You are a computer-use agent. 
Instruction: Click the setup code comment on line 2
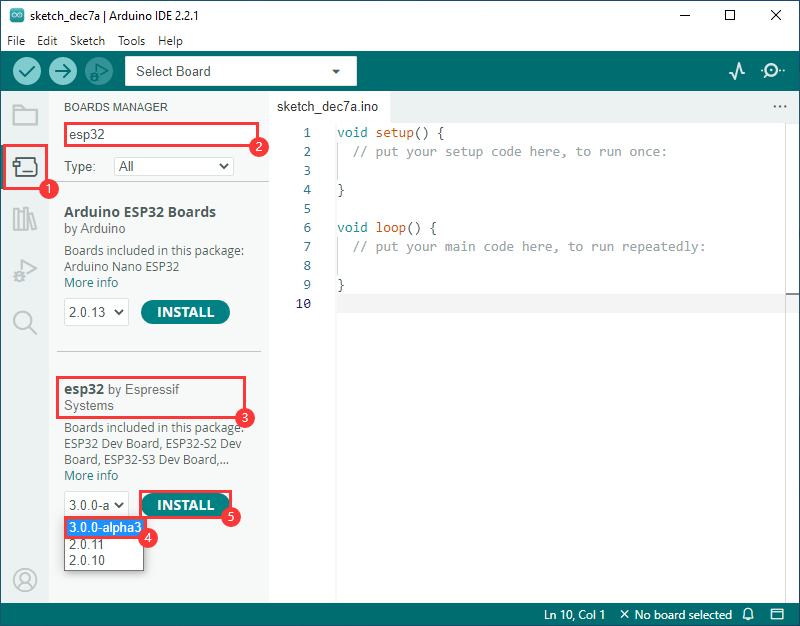pos(509,152)
